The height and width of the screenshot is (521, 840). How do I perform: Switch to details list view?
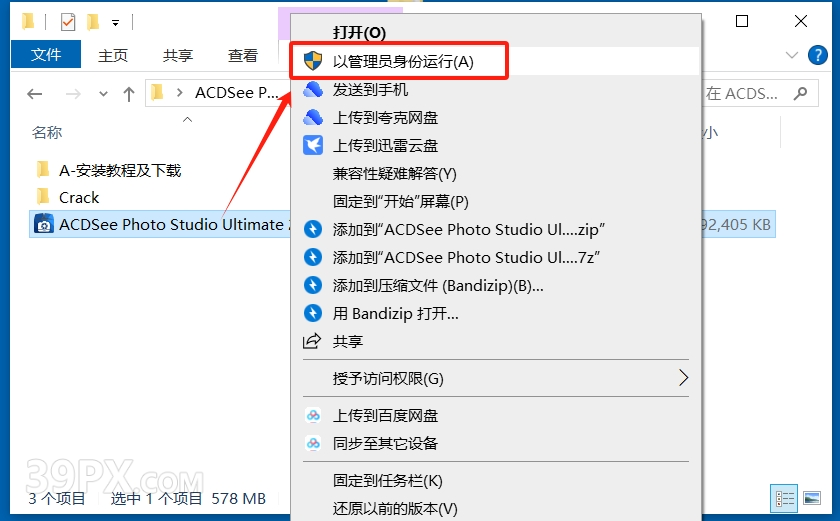[x=785, y=499]
